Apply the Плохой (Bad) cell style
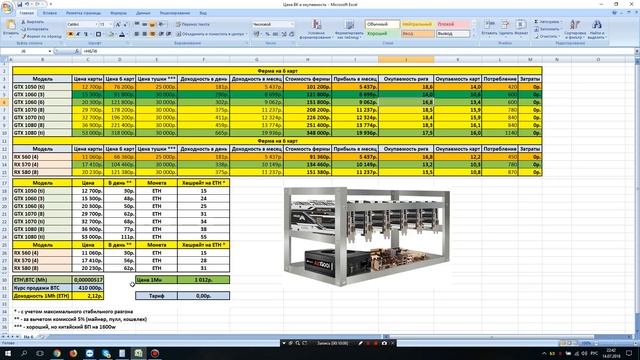Image resolution: width=640 pixels, height=360 pixels. tap(452, 24)
